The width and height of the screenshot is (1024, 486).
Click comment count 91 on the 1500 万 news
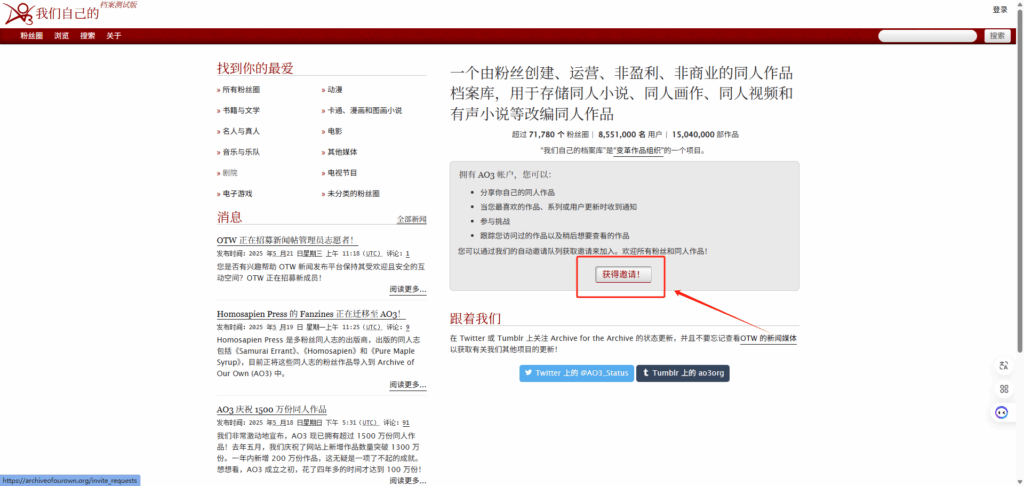[x=406, y=423]
